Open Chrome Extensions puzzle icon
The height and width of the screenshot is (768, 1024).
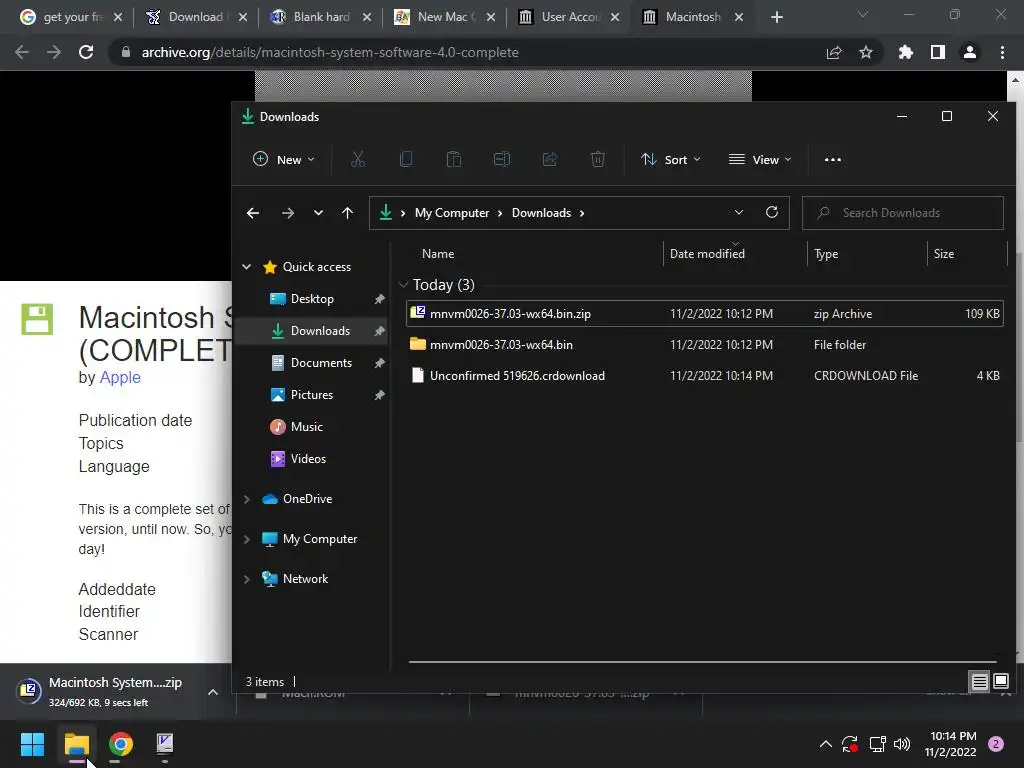(x=906, y=52)
